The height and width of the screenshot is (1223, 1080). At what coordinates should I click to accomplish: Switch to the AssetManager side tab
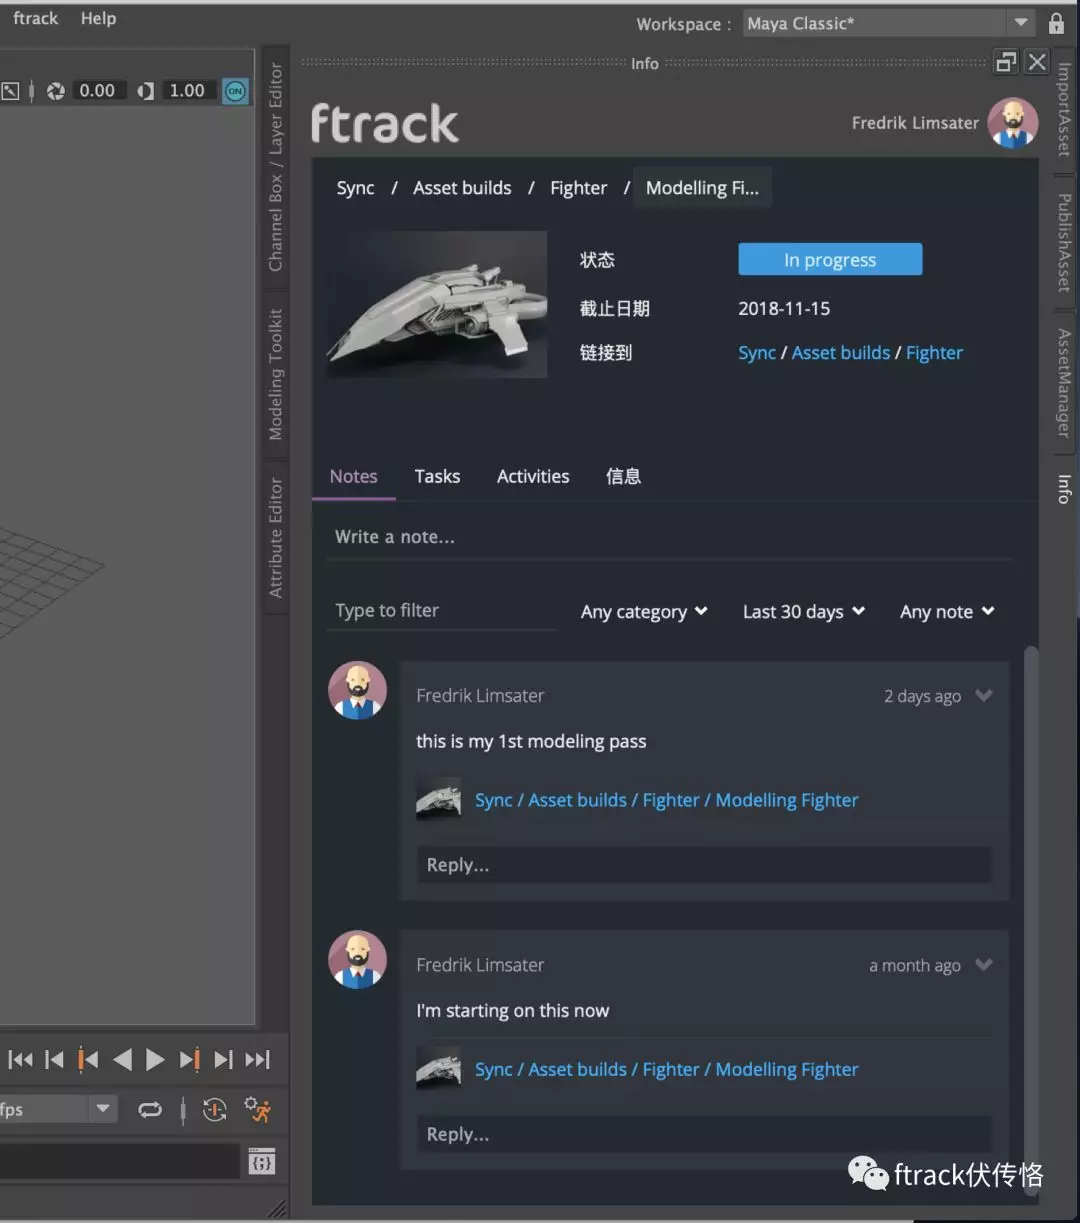click(1064, 383)
